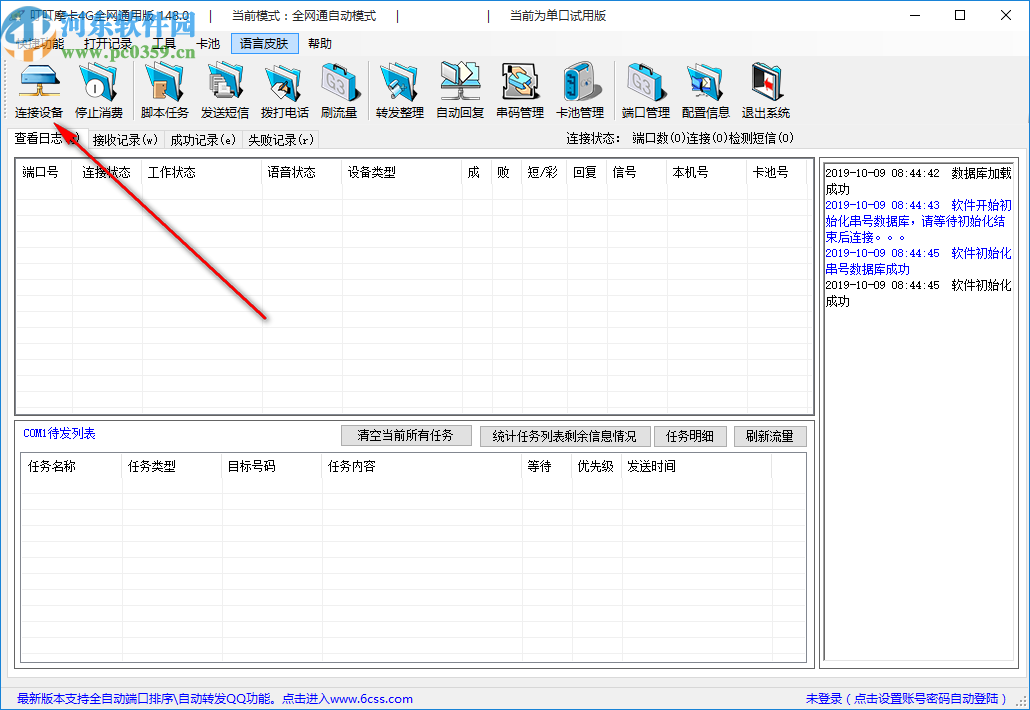Open 端口管理 port management
This screenshot has height=710, width=1030.
(646, 91)
